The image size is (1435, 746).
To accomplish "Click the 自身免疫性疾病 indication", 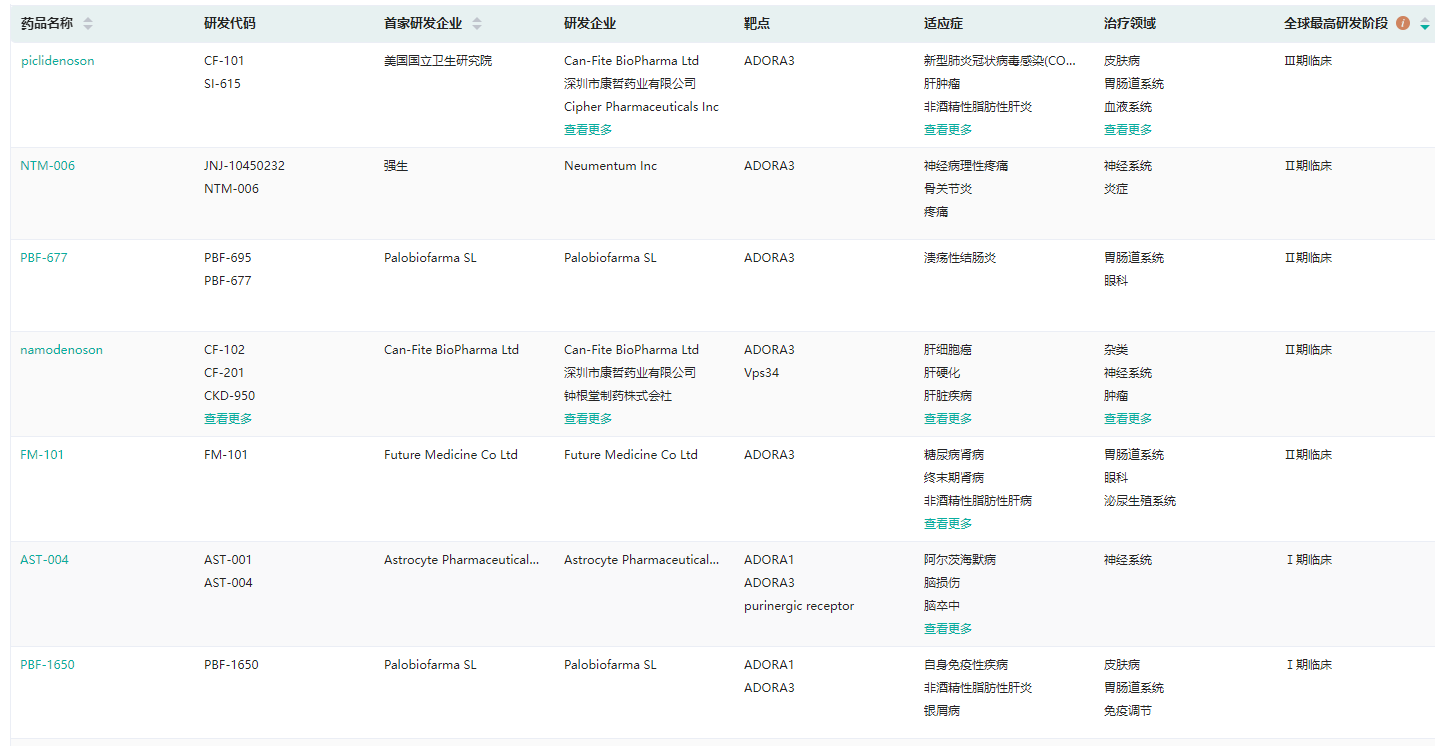I will pyautogui.click(x=966, y=665).
